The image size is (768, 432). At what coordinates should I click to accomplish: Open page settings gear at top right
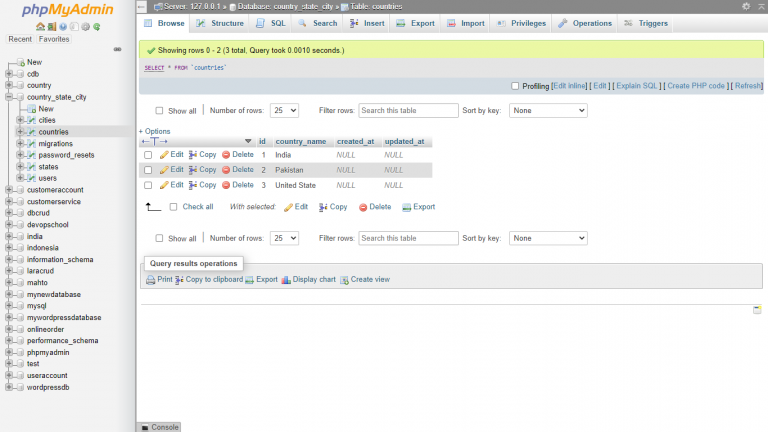click(x=746, y=6)
